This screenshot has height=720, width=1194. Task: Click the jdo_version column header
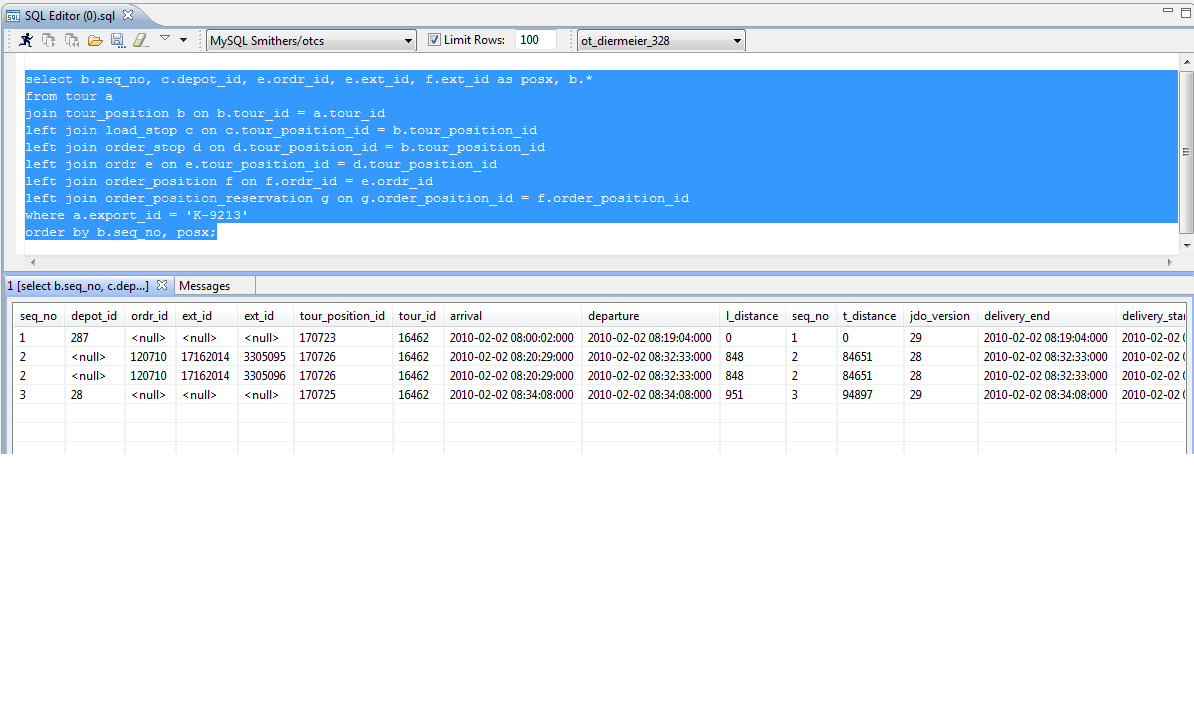pyautogui.click(x=940, y=316)
